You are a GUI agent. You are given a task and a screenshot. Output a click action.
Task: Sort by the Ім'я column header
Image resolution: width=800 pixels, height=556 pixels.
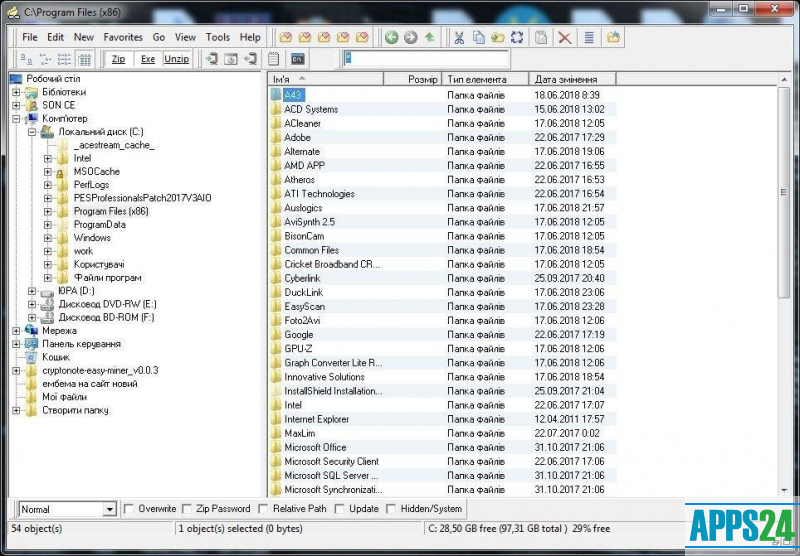[326, 79]
